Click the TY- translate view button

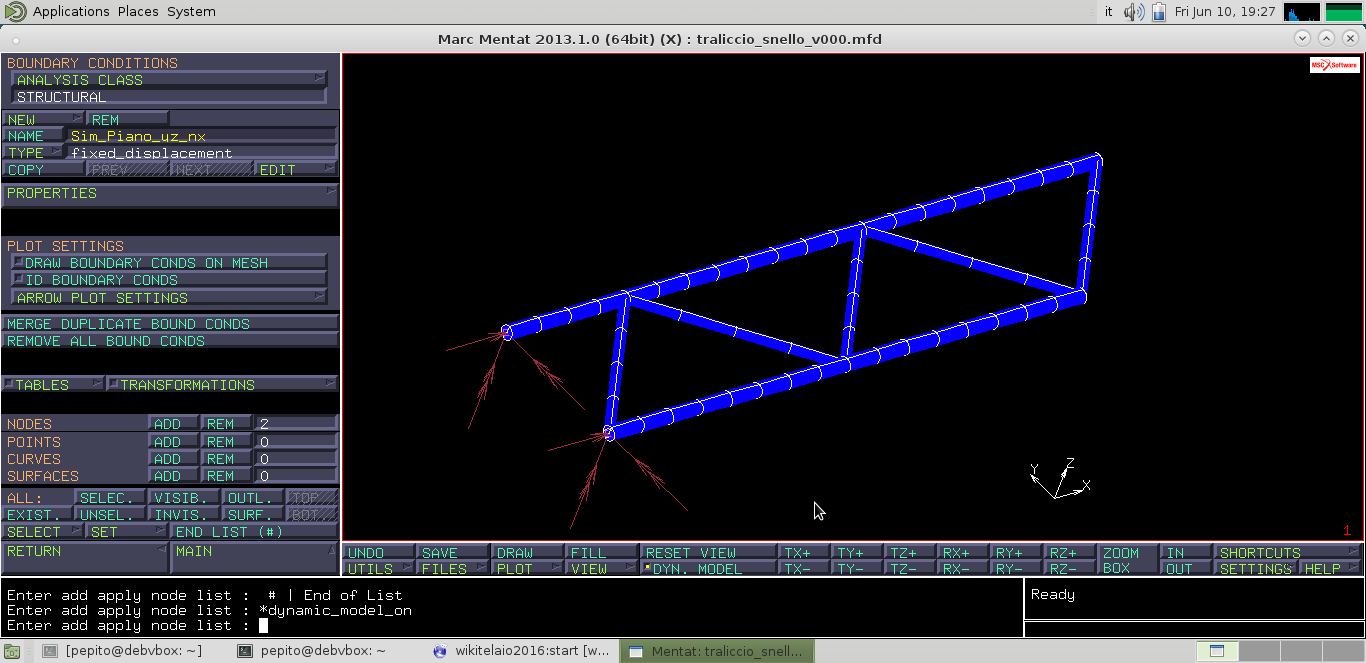click(858, 569)
